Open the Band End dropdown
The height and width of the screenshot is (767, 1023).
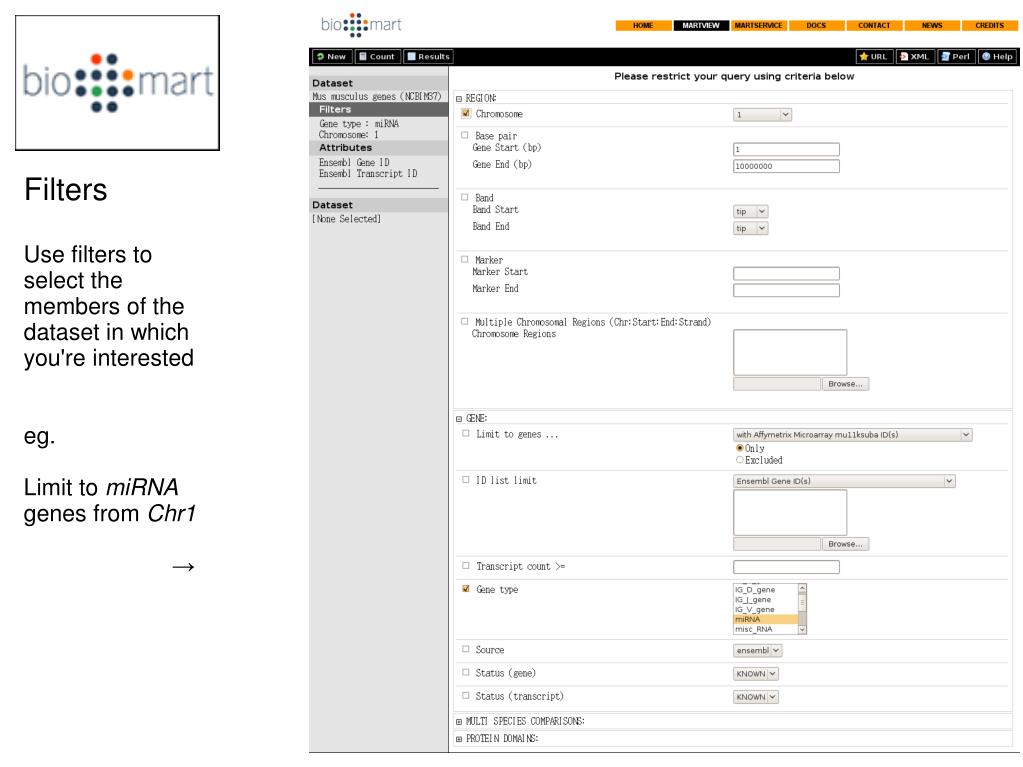pyautogui.click(x=751, y=228)
